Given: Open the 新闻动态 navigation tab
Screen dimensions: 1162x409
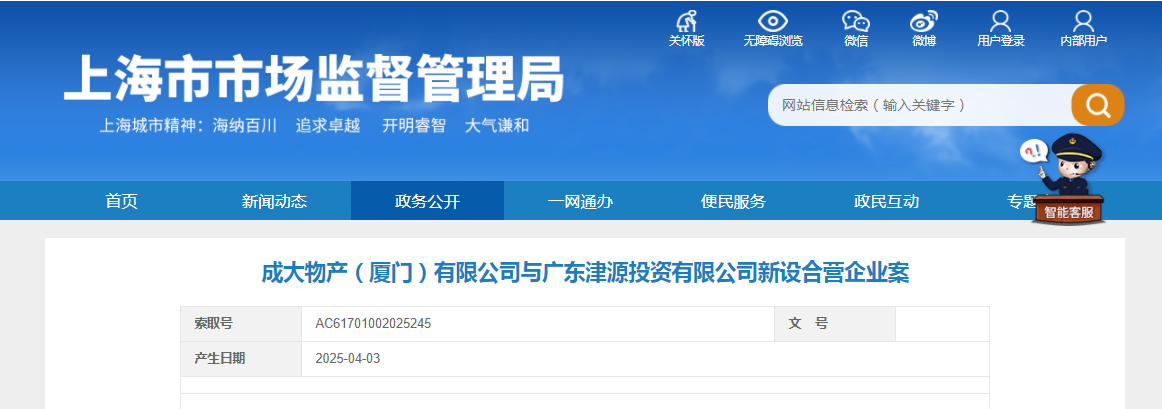Looking at the screenshot, I should 274,201.
